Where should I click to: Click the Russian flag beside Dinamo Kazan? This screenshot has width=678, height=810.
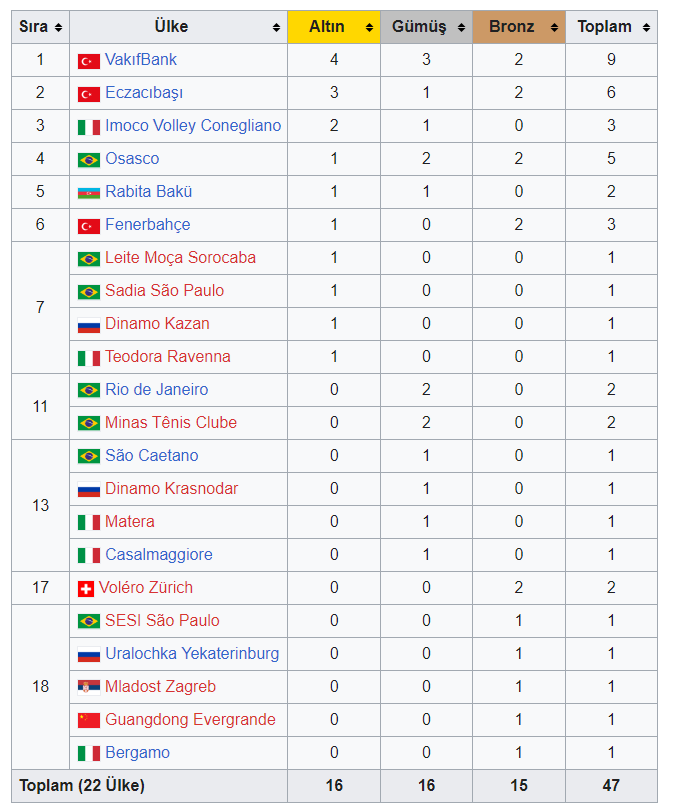click(x=88, y=325)
